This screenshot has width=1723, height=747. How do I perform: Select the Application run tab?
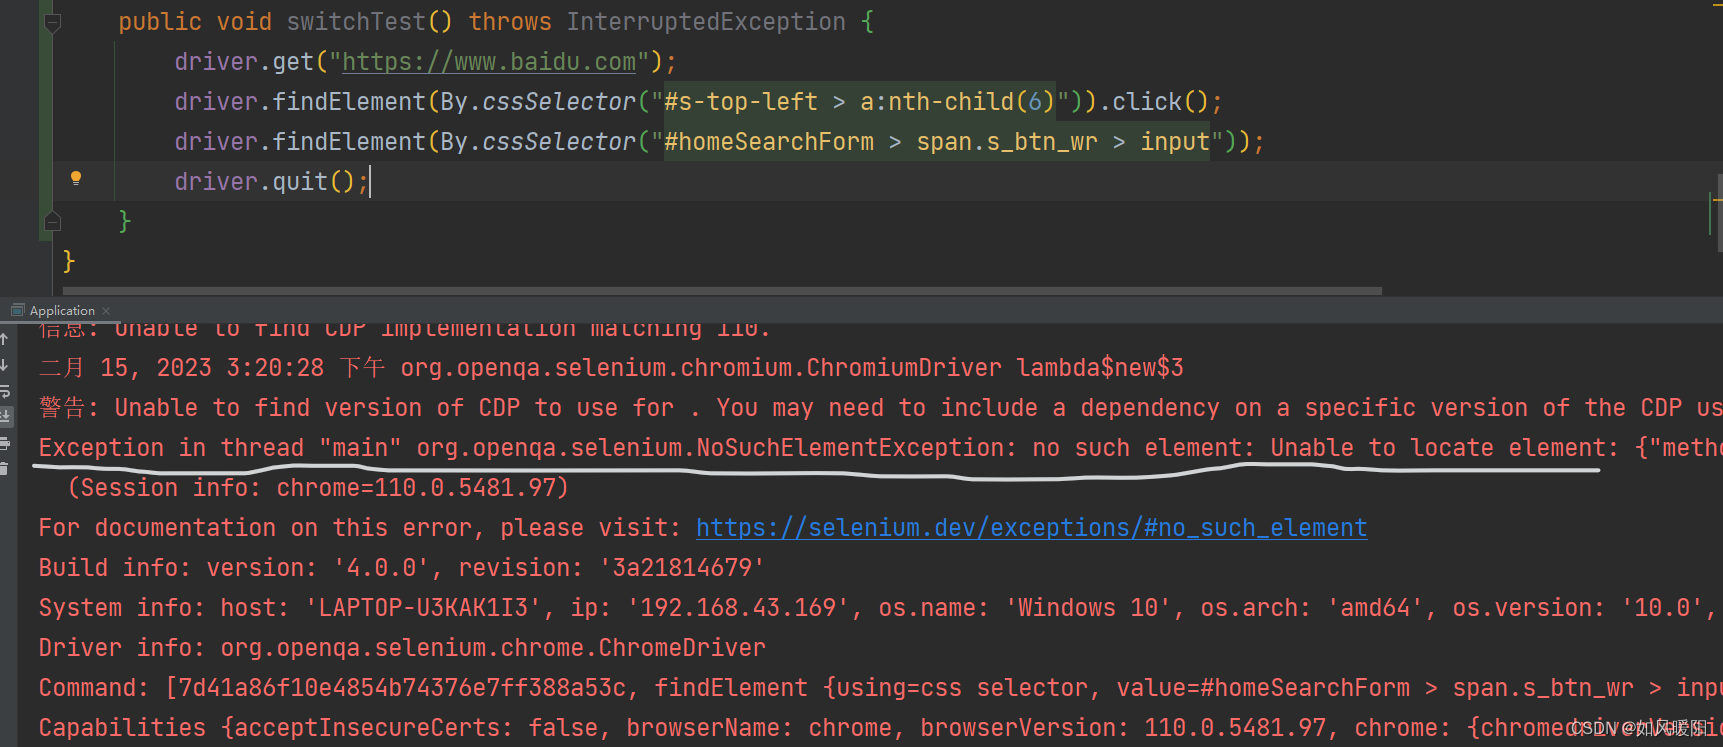(62, 311)
